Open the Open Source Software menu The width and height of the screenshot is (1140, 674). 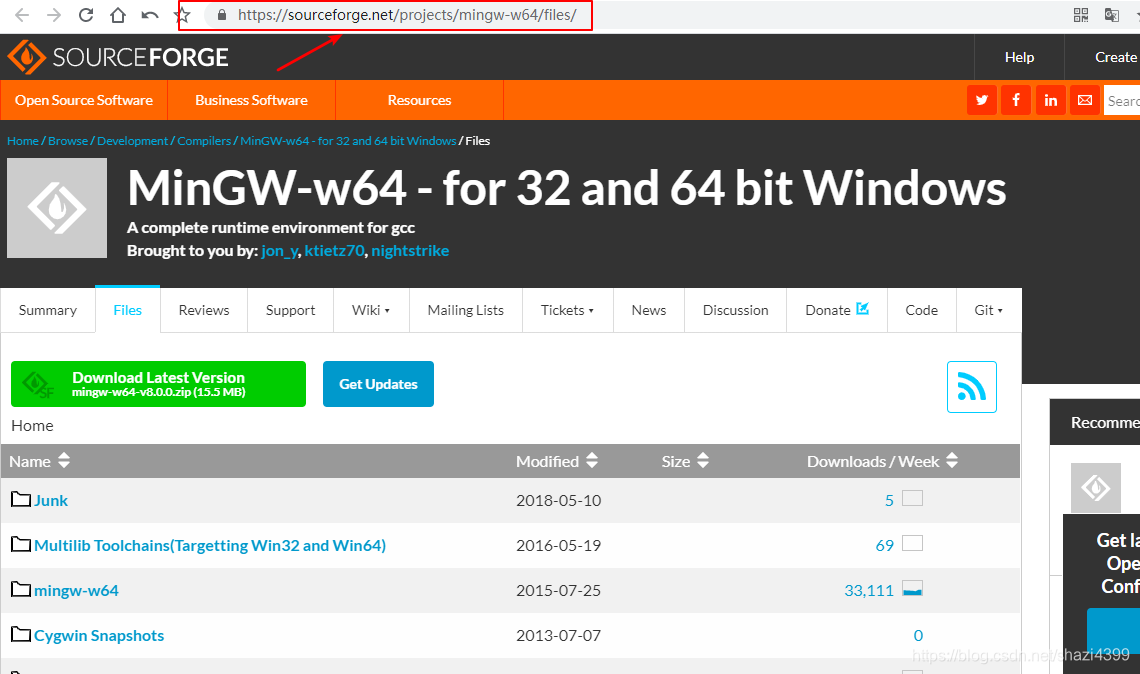tap(84, 100)
